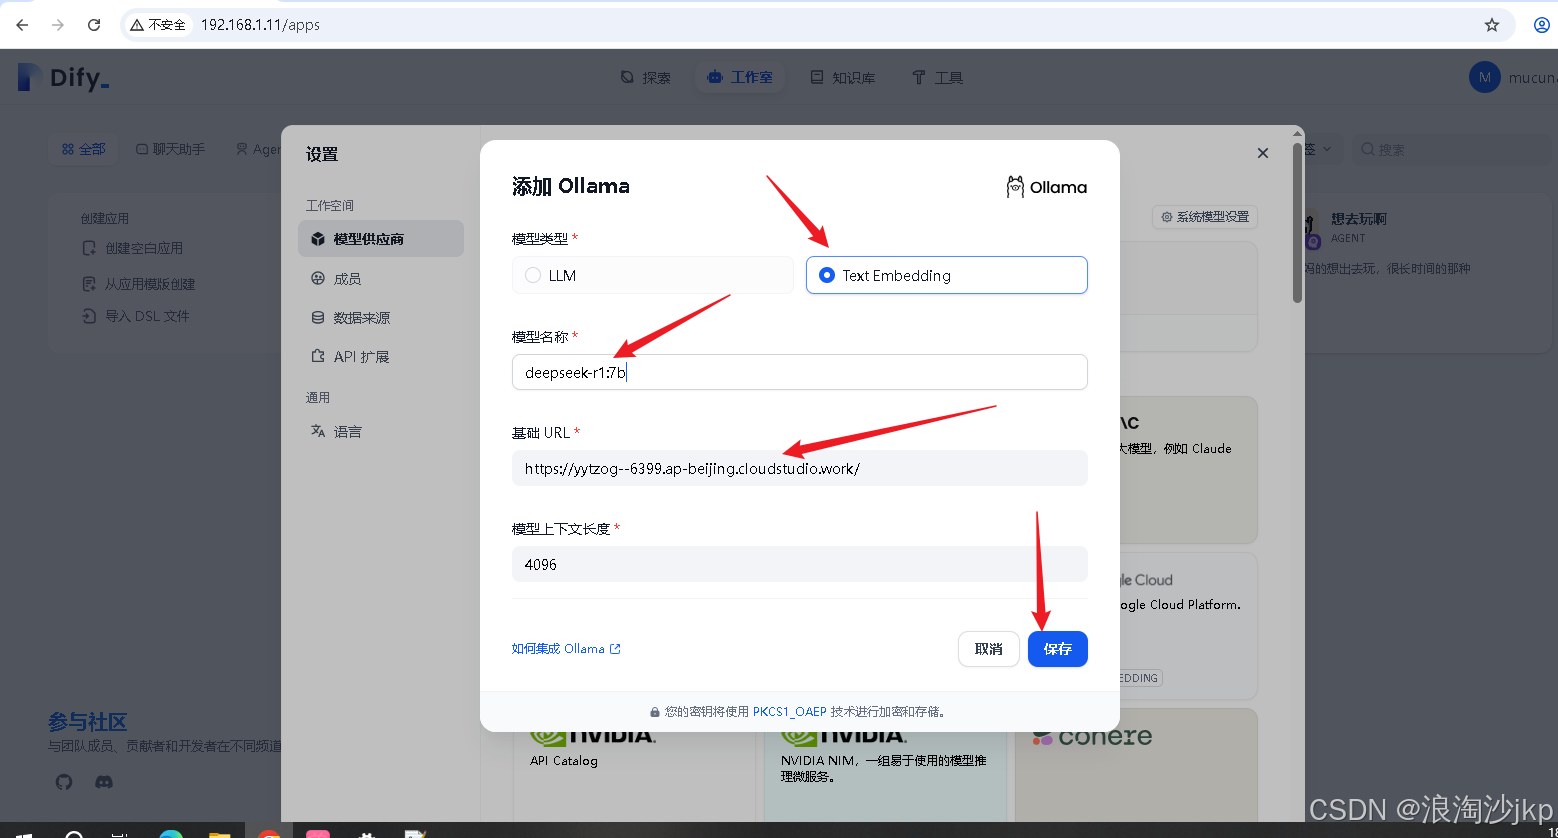This screenshot has height=838, width=1558.
Task: Click the 模型供应商 cube icon
Action: [318, 239]
